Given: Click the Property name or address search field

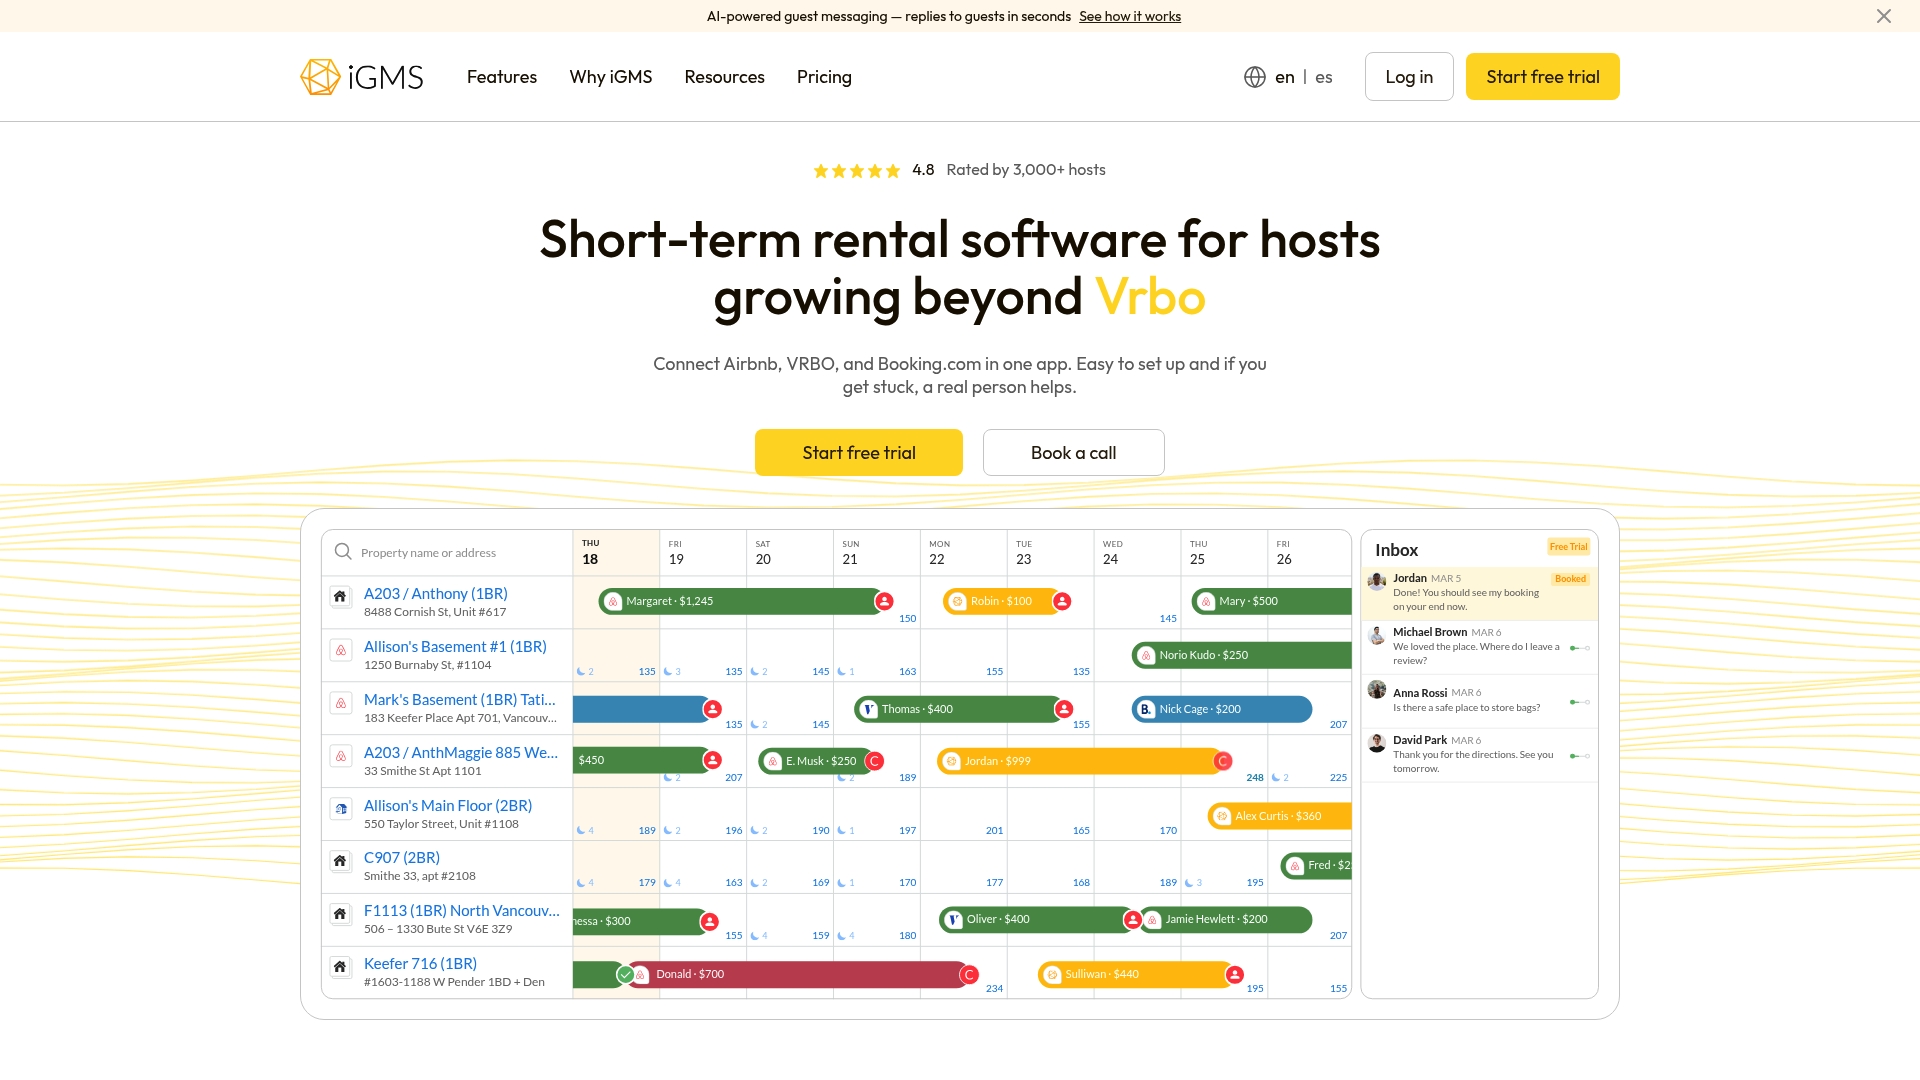Looking at the screenshot, I should coord(447,552).
